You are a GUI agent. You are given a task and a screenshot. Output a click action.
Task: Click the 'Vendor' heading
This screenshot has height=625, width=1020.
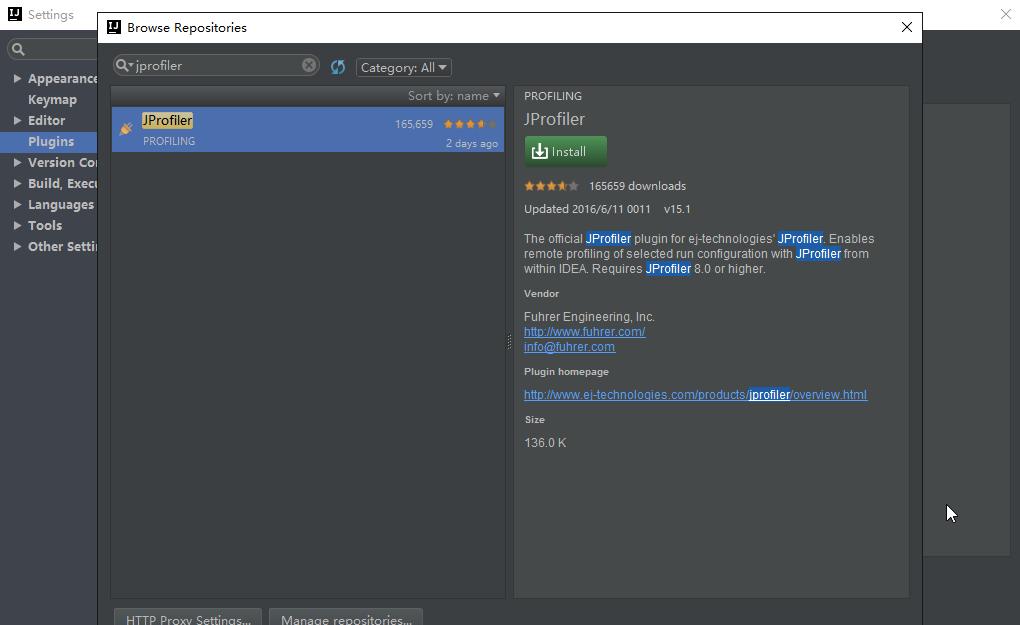point(541,294)
